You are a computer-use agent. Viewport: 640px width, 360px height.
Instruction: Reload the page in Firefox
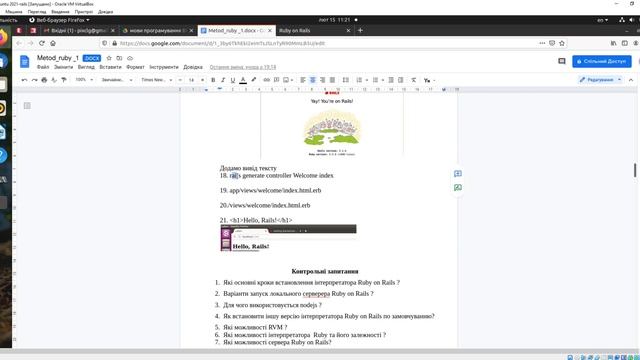[42, 43]
